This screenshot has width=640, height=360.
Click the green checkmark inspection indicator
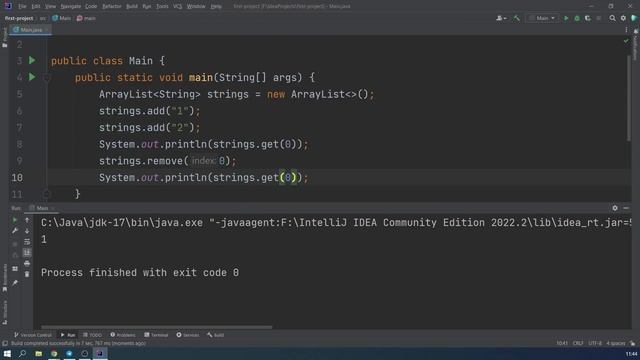click(626, 41)
